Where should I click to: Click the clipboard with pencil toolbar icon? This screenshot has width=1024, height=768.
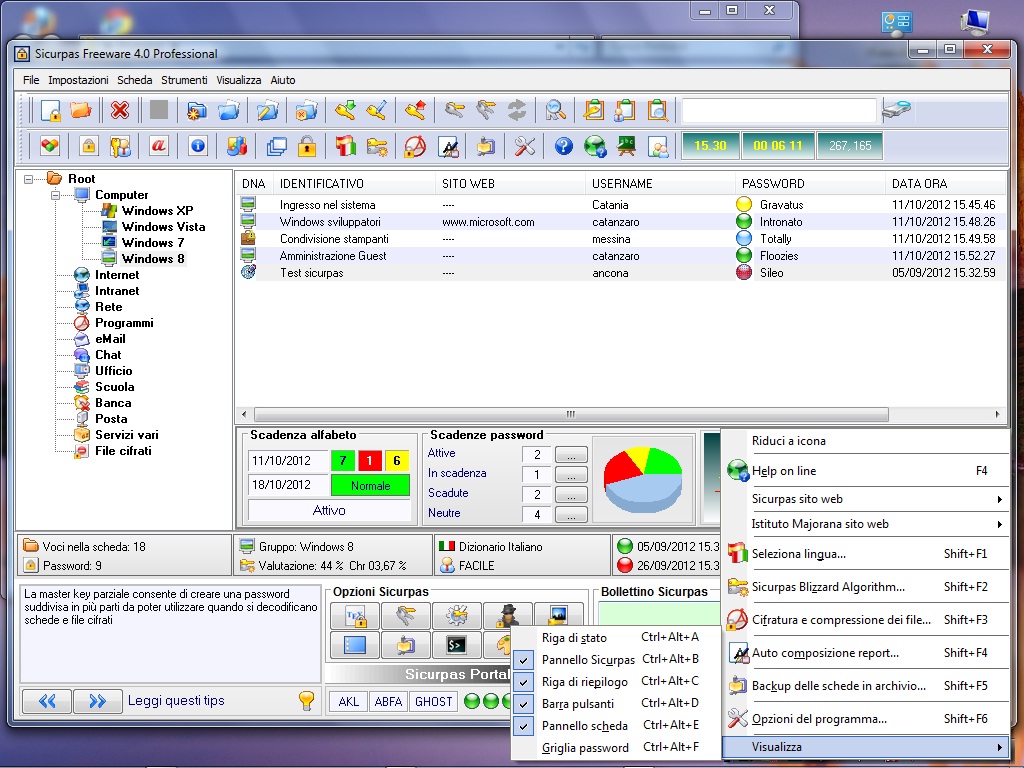[594, 110]
